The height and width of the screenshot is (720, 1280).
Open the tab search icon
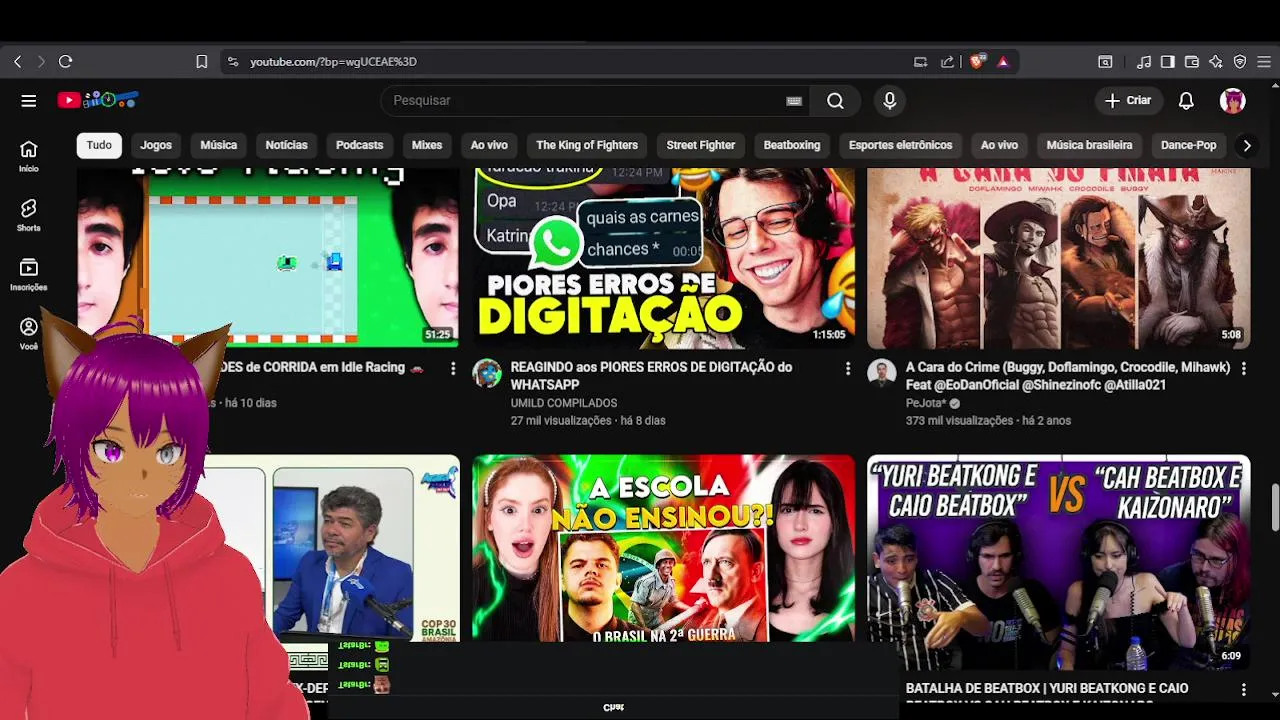(x=1105, y=62)
